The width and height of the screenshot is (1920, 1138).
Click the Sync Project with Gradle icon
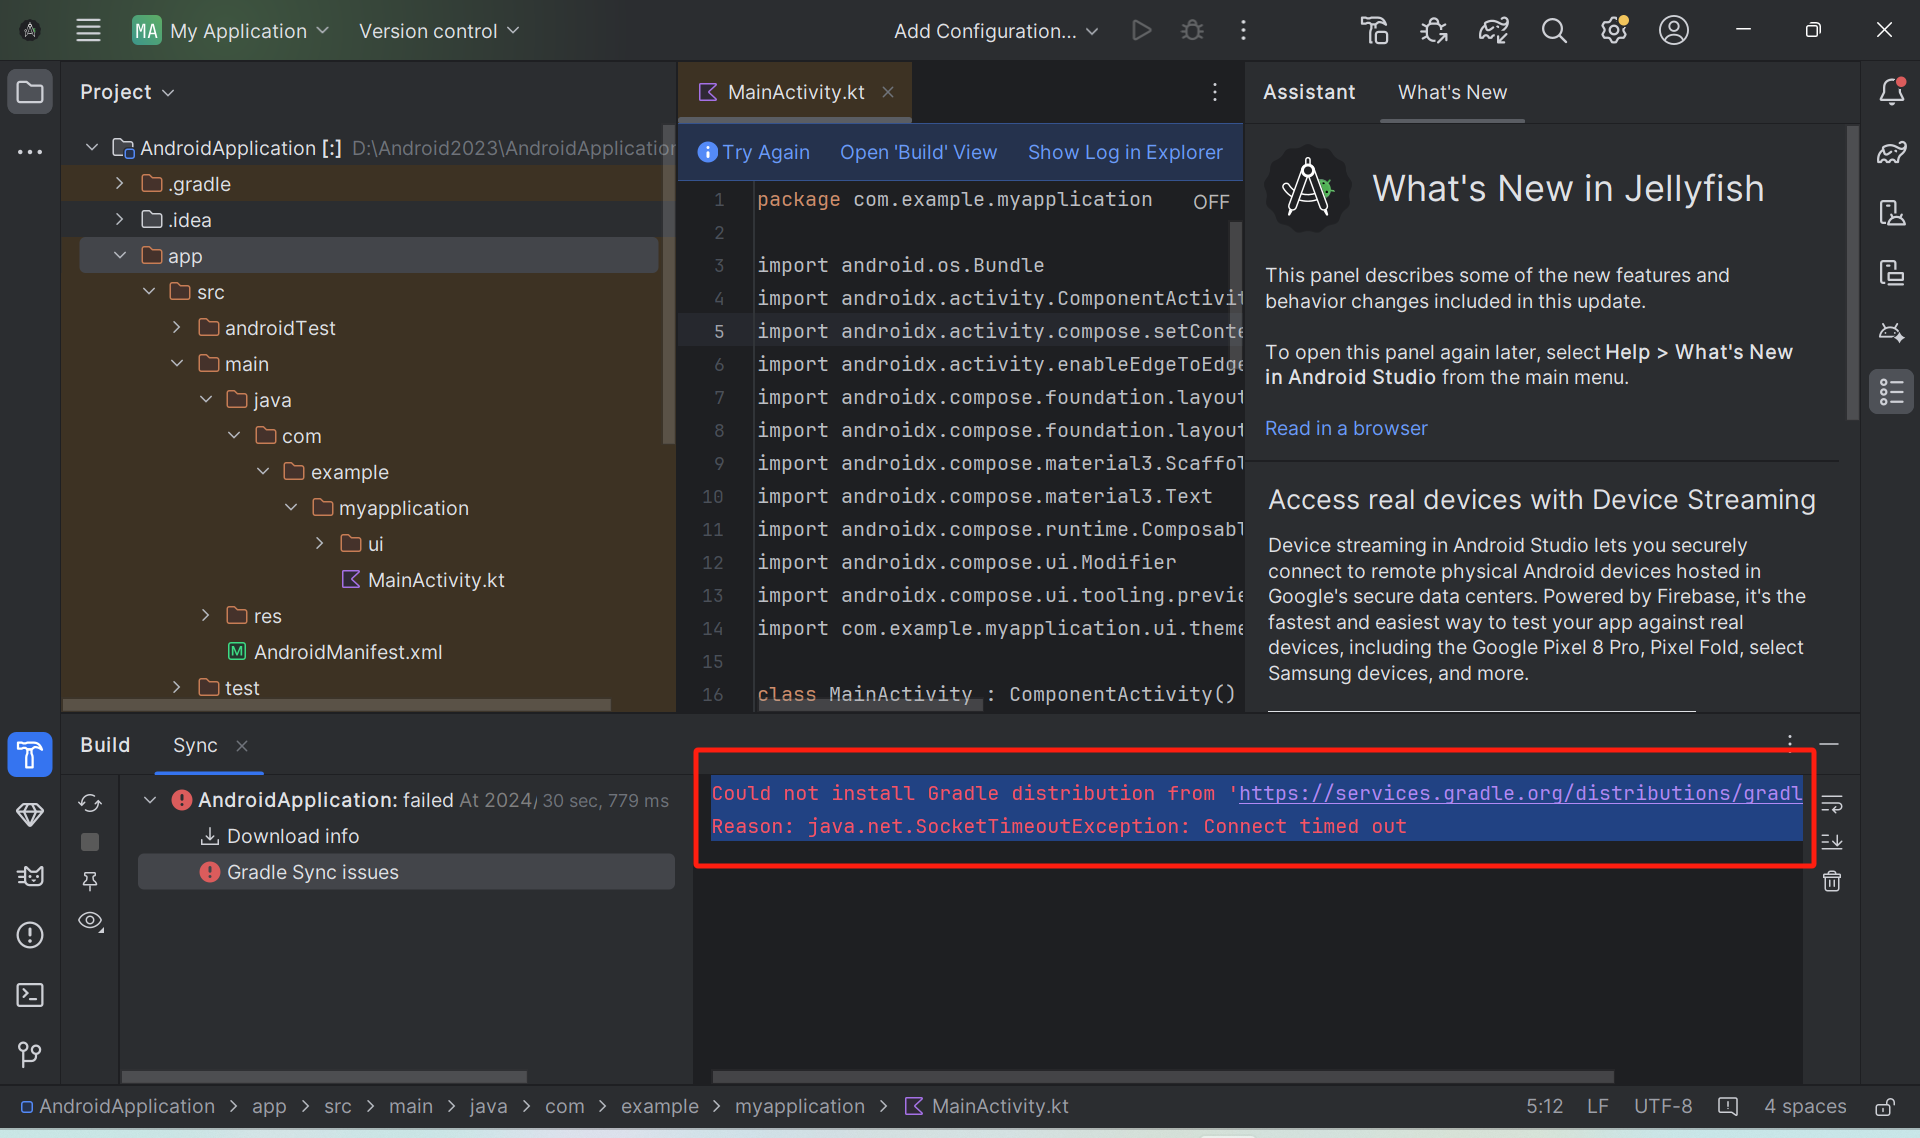click(x=1494, y=31)
